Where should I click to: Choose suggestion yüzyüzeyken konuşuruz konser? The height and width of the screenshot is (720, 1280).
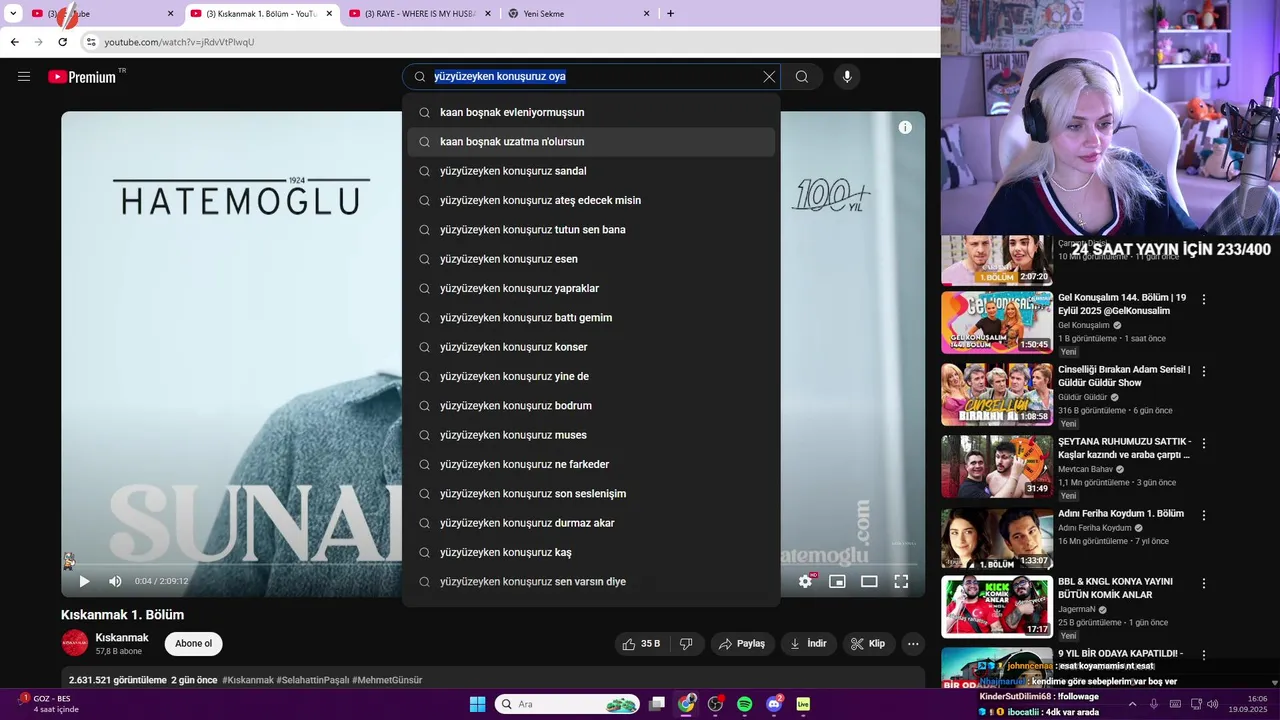[x=591, y=347]
